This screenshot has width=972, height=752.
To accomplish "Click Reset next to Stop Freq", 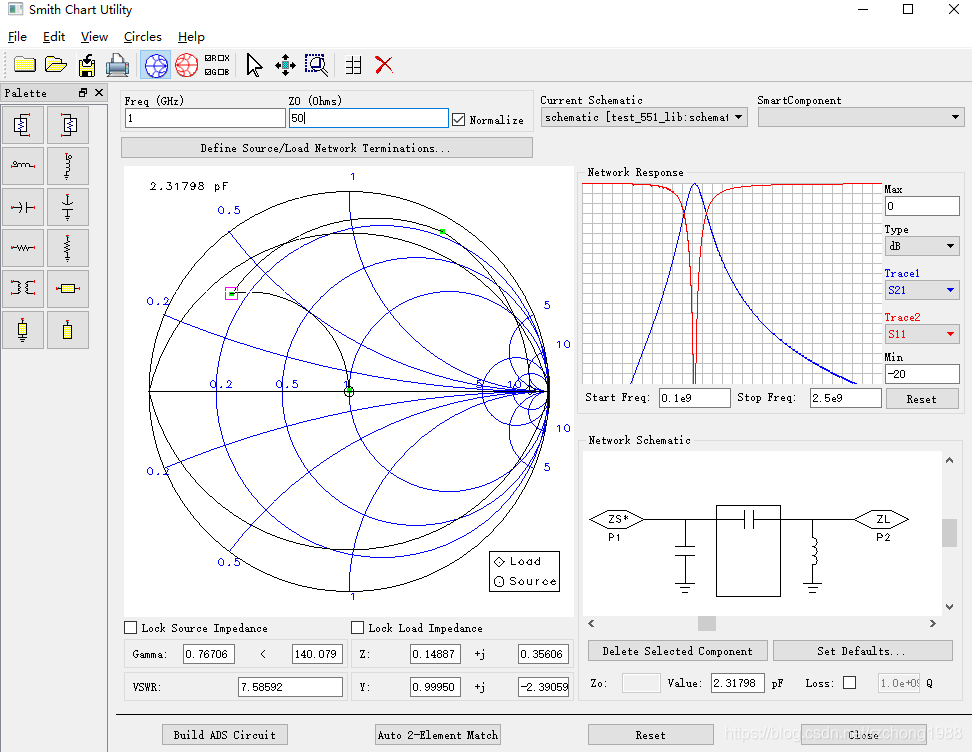I will click(922, 399).
